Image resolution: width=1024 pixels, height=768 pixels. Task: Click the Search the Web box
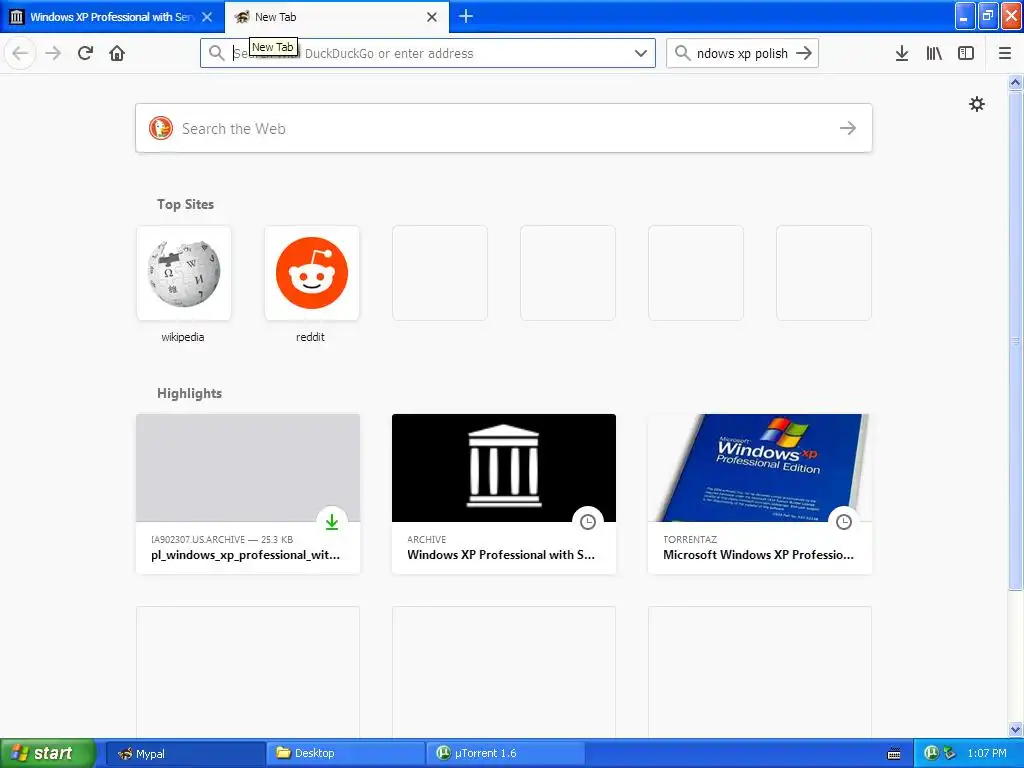tap(504, 128)
